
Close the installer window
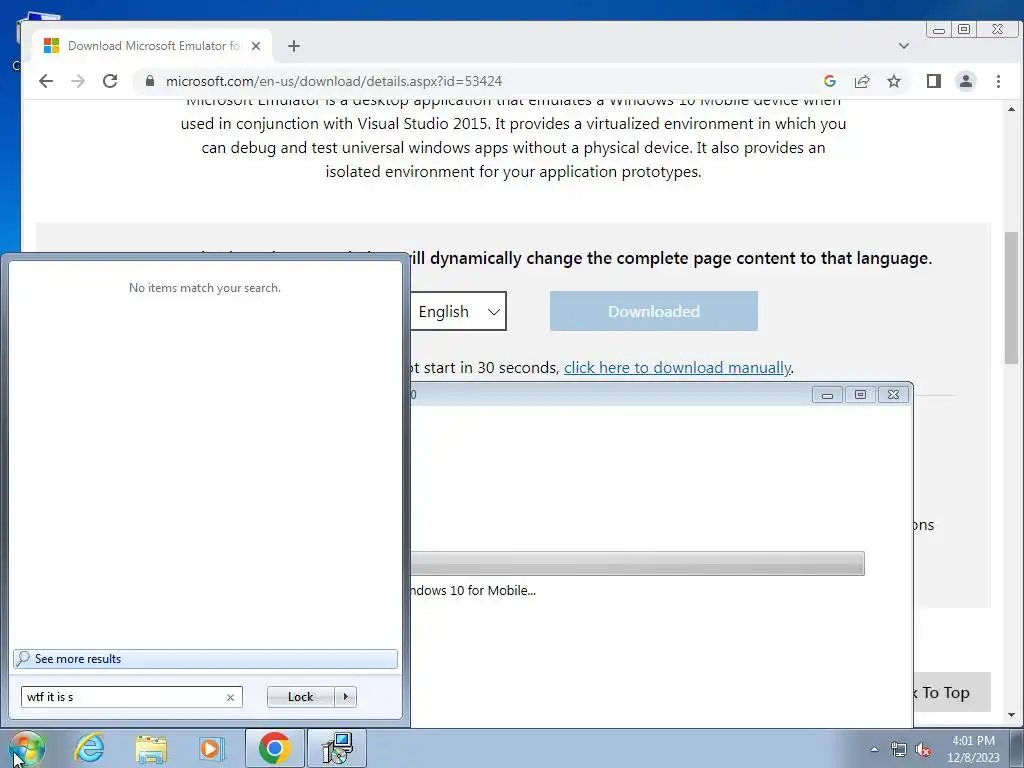coord(893,394)
